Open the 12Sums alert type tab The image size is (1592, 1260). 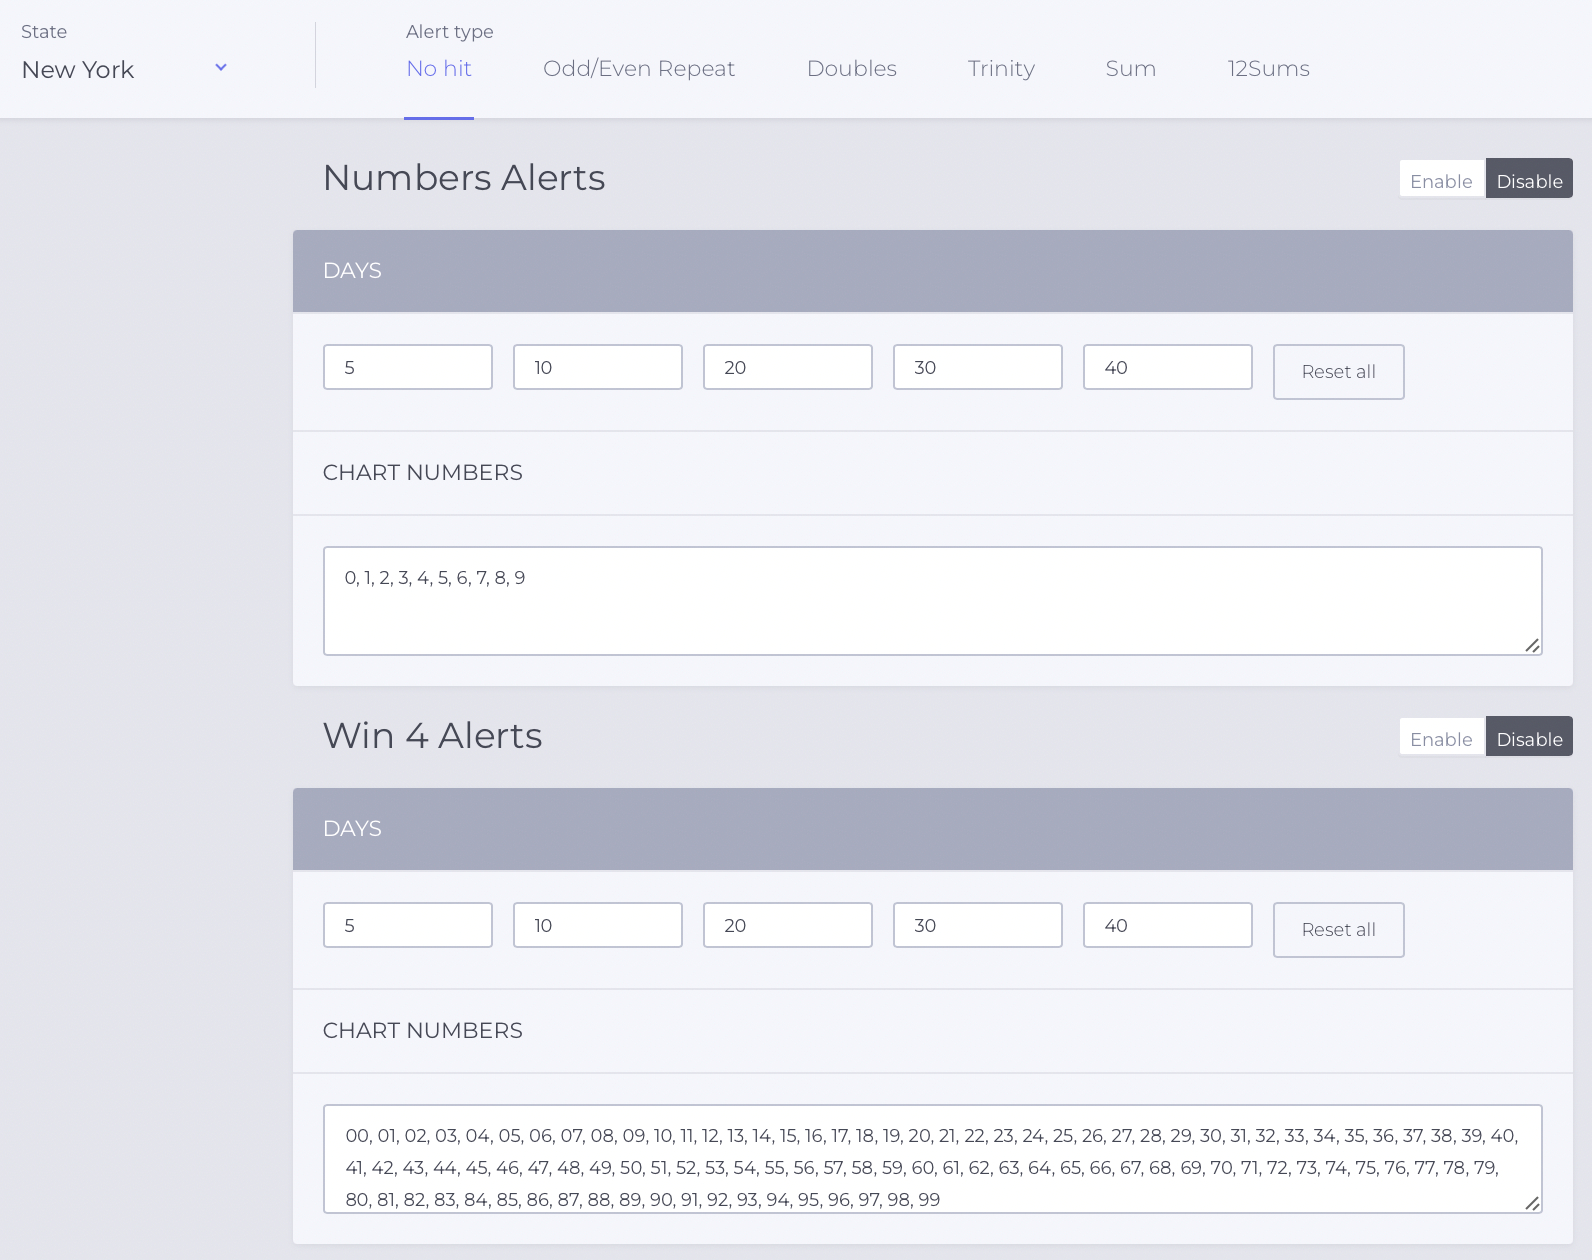[1269, 69]
